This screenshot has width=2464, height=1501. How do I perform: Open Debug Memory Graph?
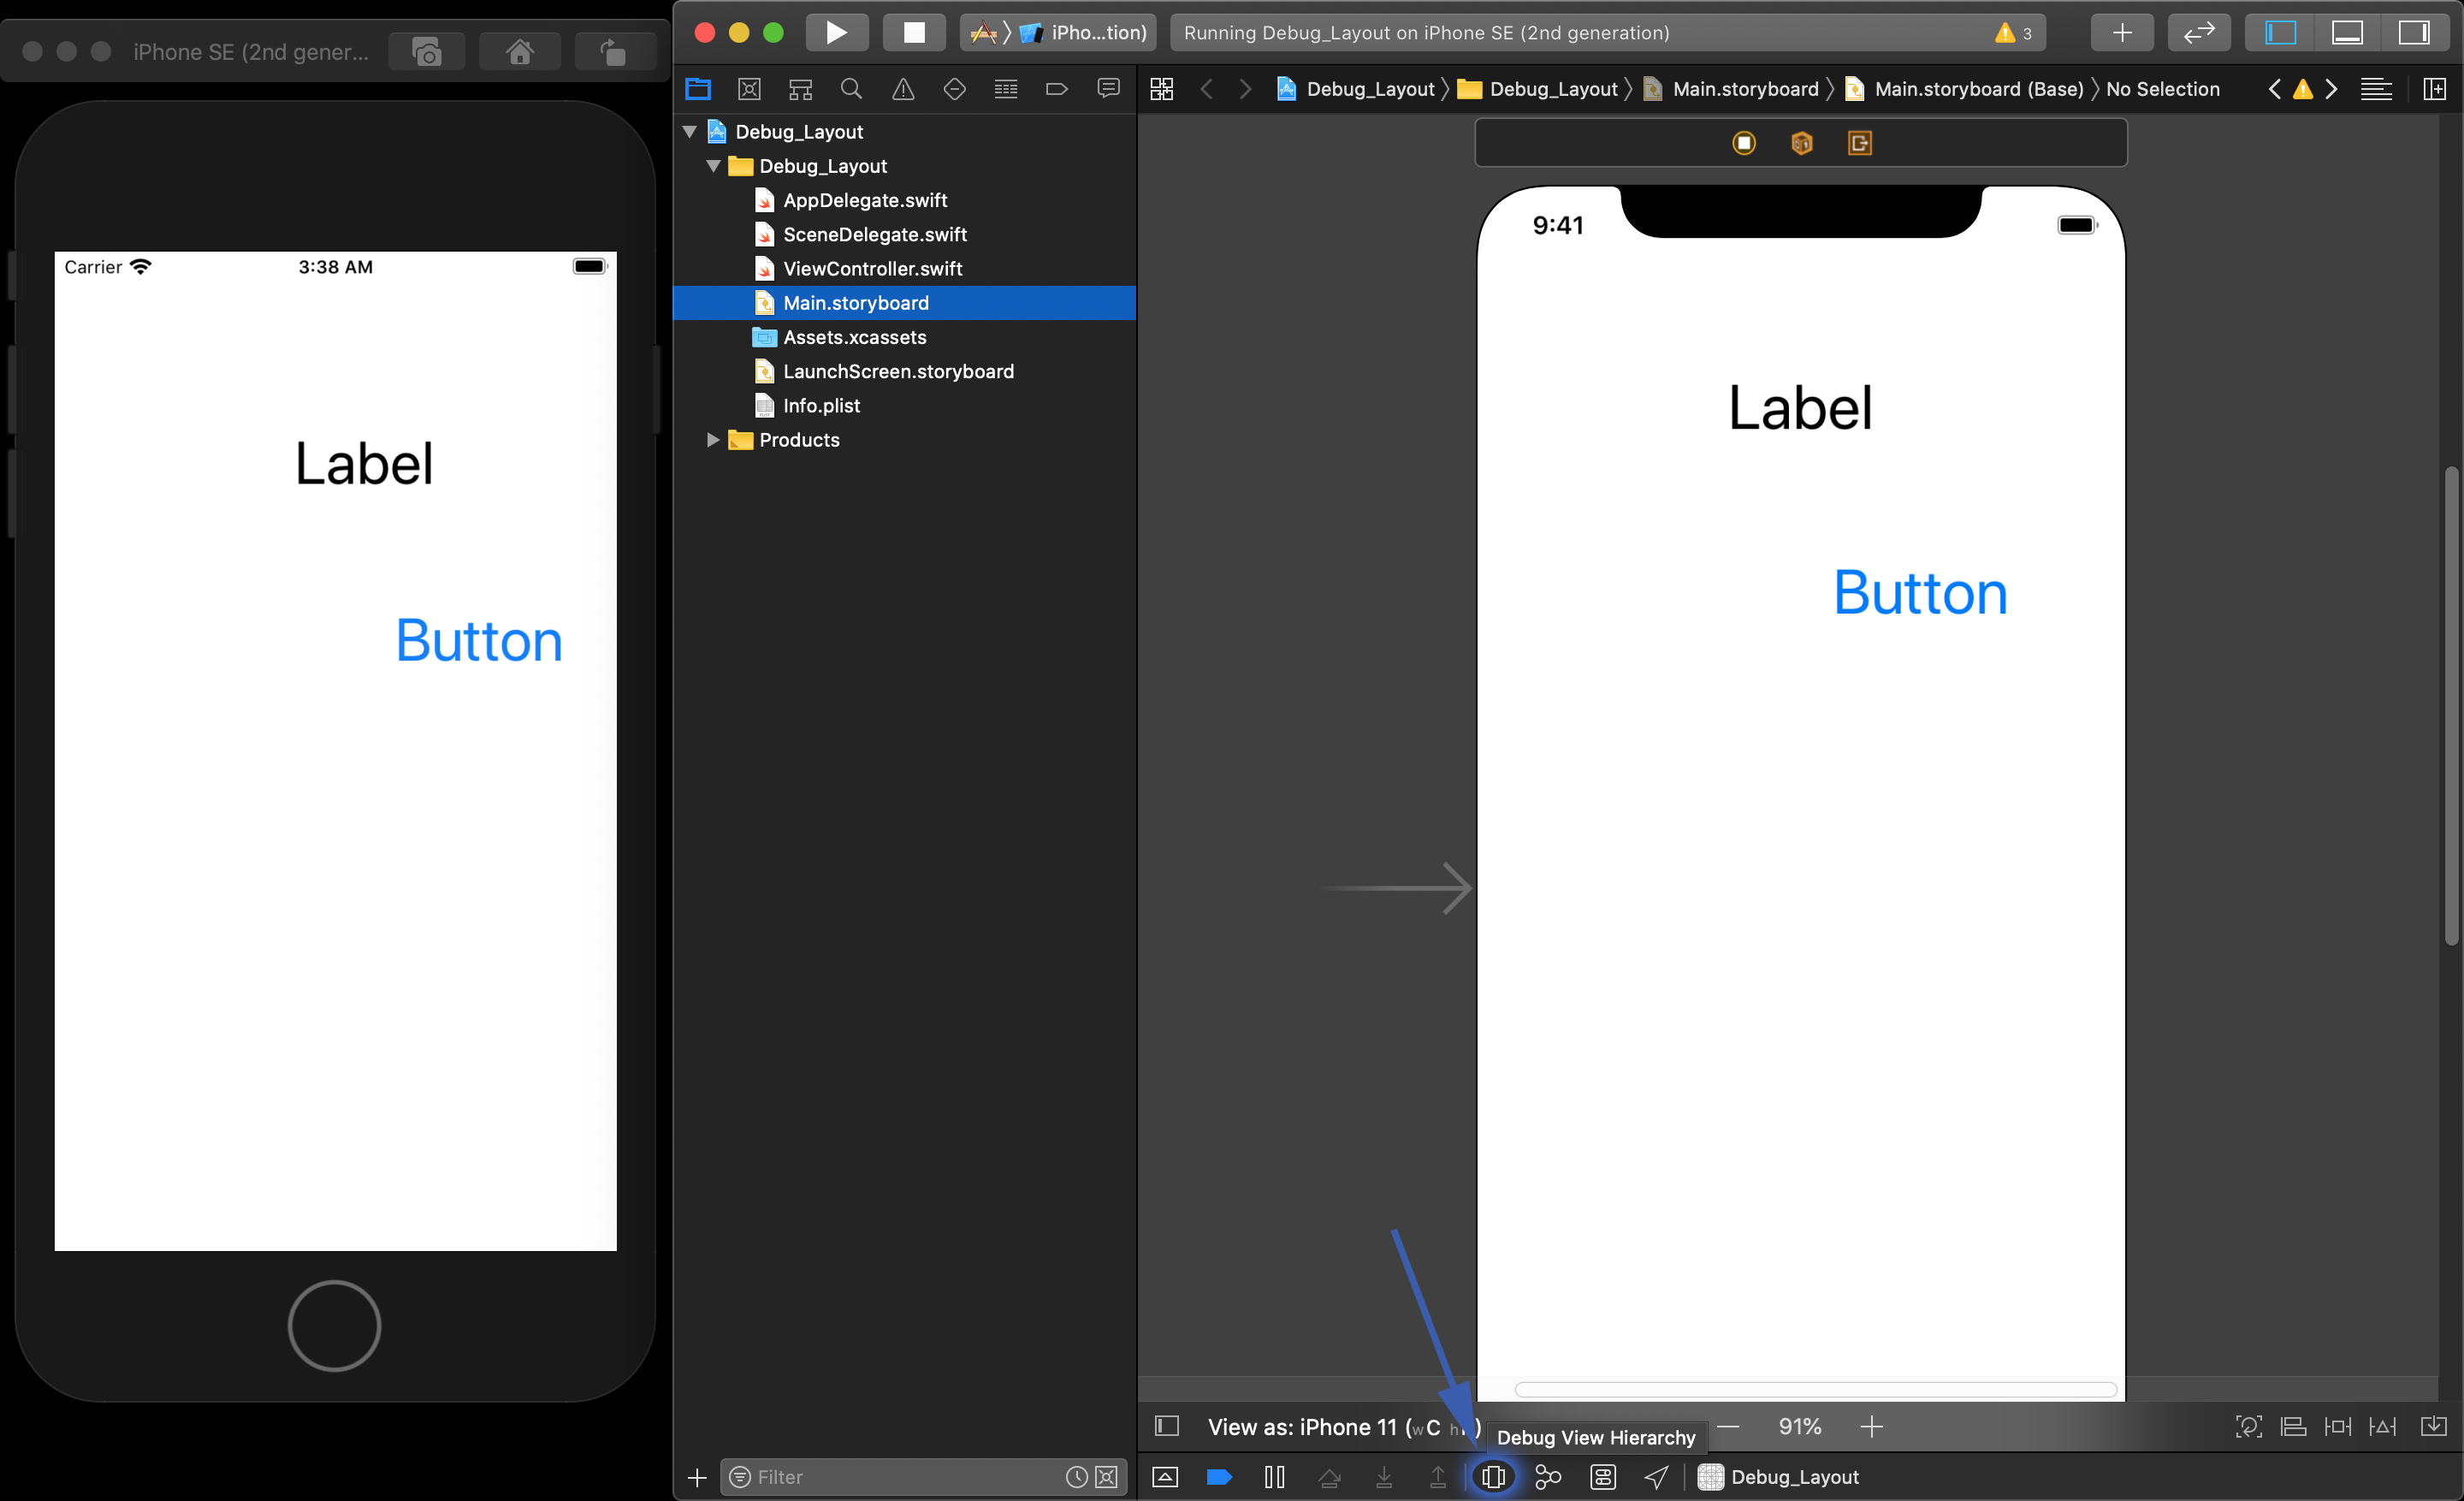[1547, 1477]
